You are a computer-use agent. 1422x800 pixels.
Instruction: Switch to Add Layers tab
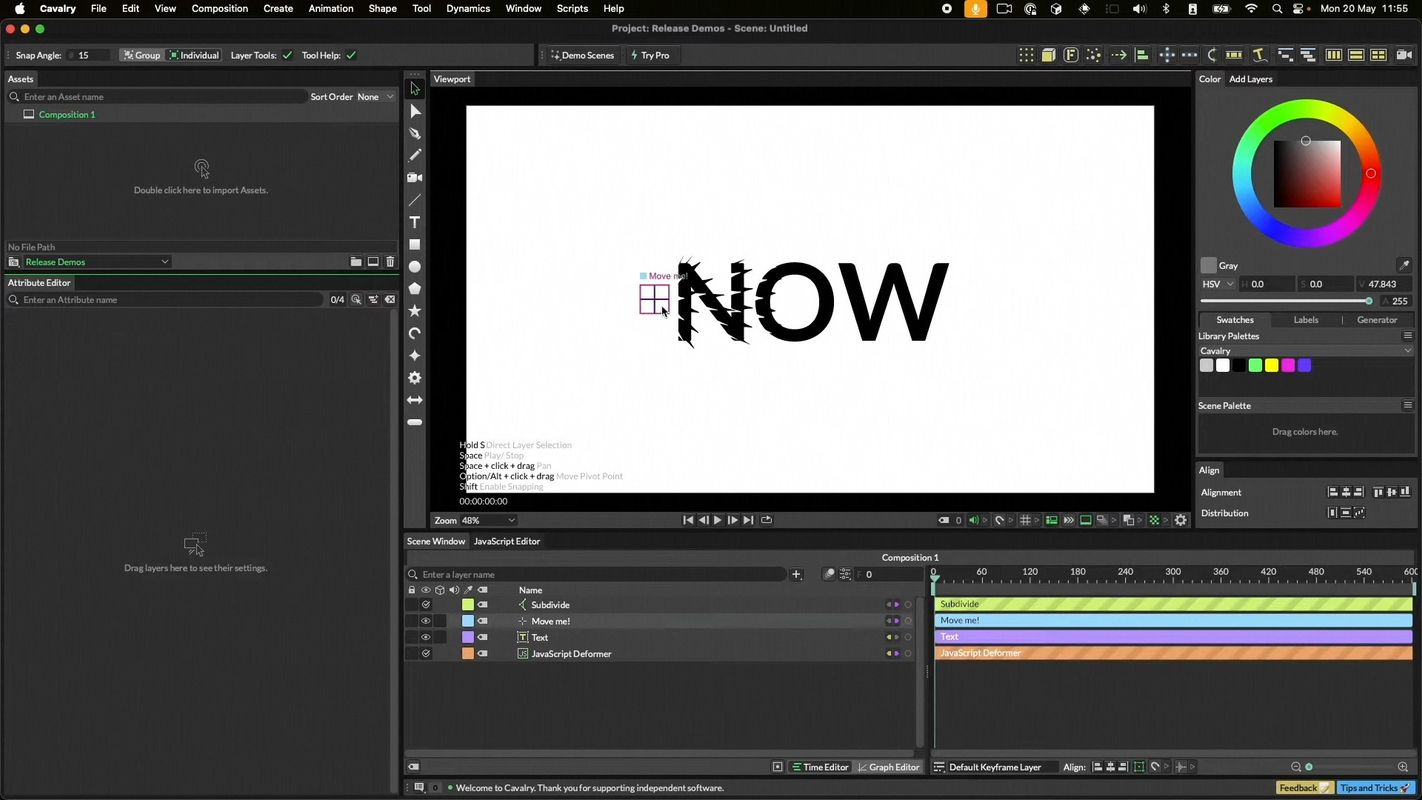tap(1251, 79)
